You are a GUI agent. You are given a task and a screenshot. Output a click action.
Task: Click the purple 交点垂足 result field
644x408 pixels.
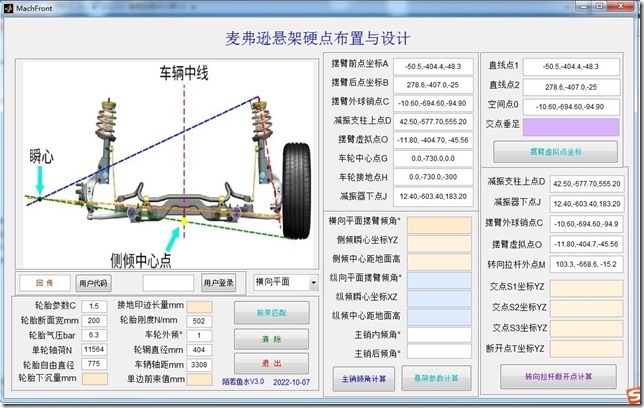(x=571, y=127)
